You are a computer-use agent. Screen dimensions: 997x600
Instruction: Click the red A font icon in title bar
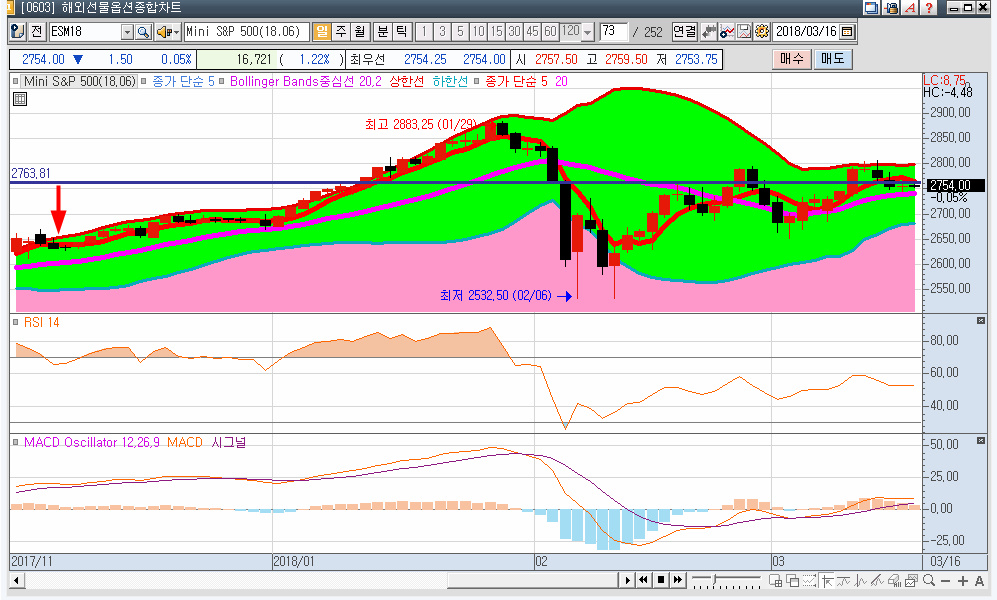(911, 8)
